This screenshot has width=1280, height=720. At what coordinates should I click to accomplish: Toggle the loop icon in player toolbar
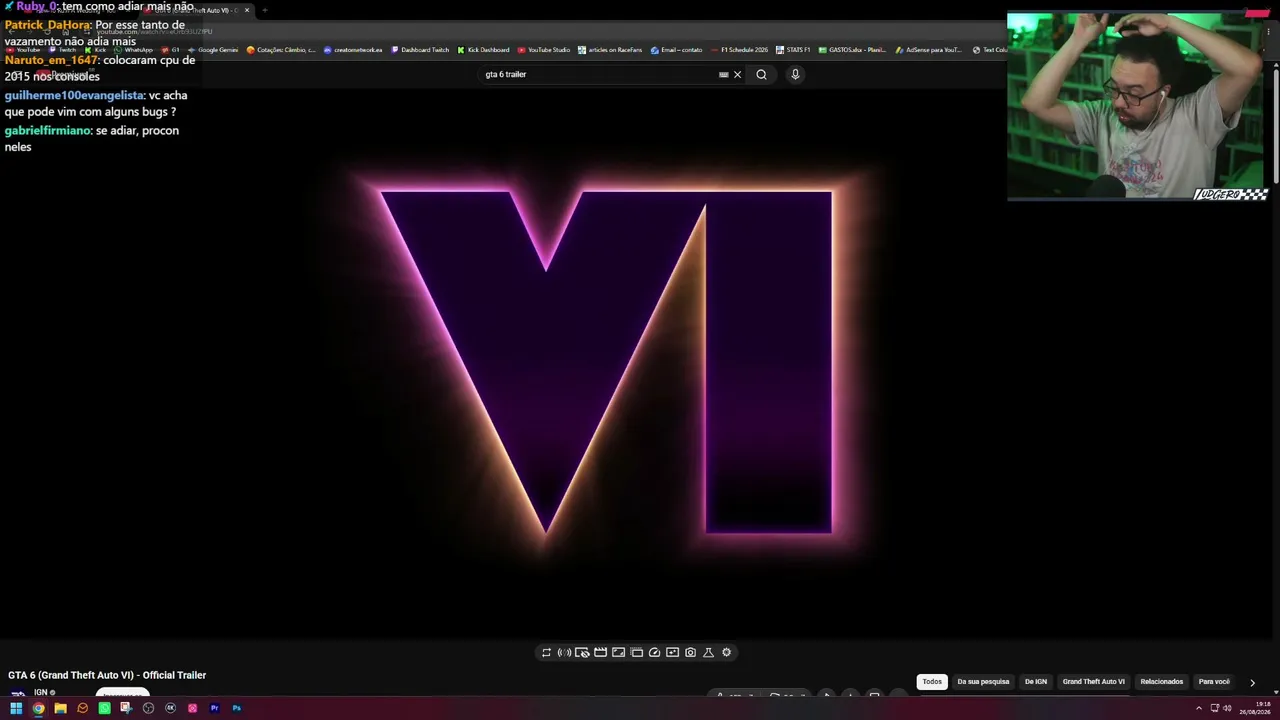pyautogui.click(x=546, y=652)
